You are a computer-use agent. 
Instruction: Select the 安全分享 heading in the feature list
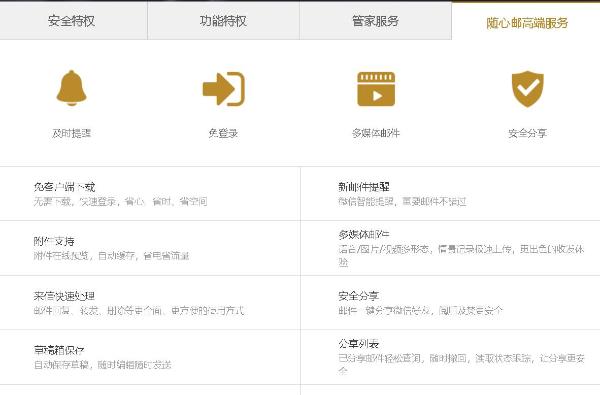pyautogui.click(x=359, y=296)
